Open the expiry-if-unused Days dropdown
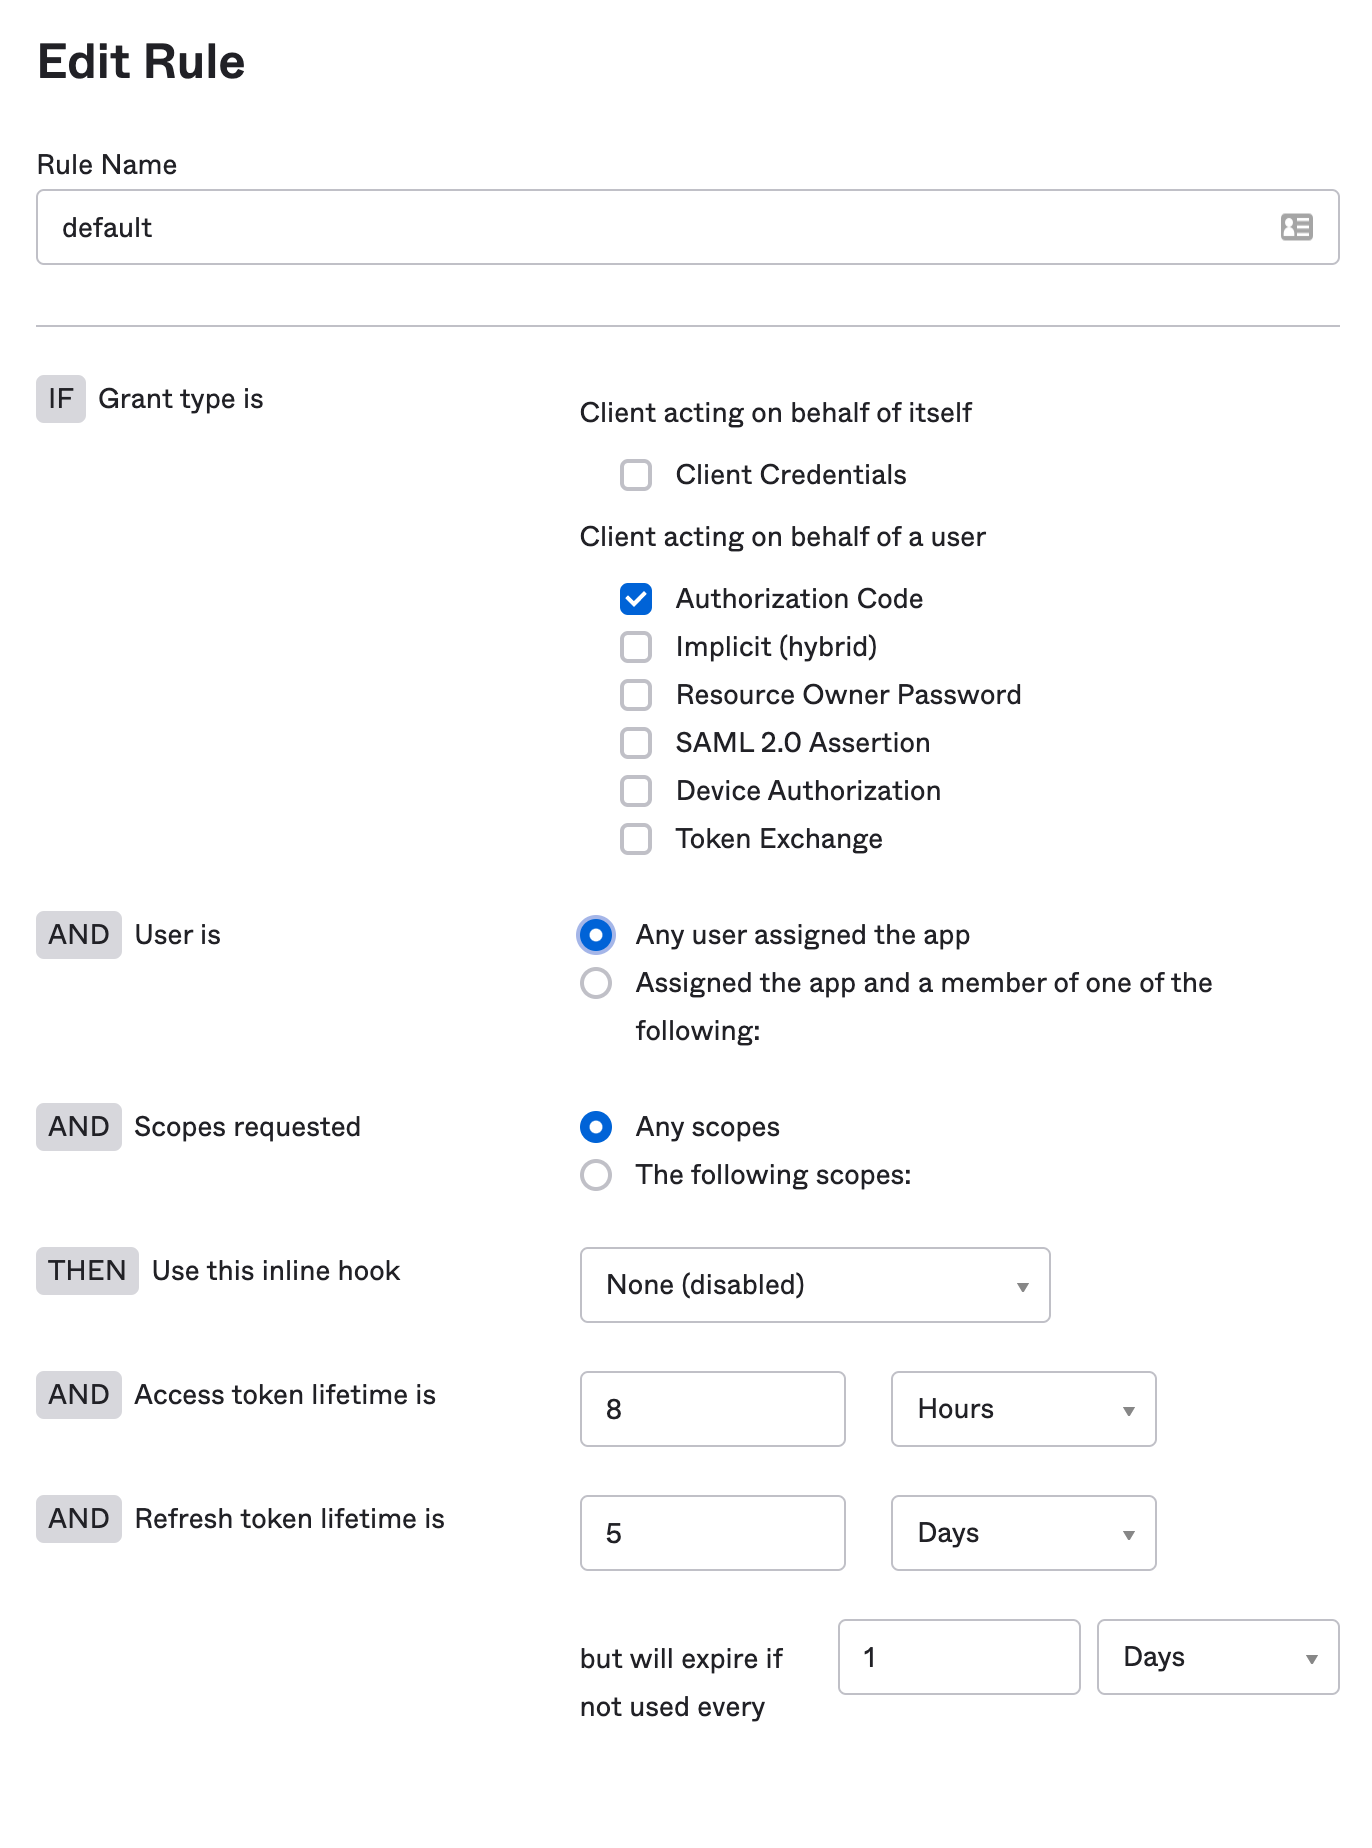Image resolution: width=1372 pixels, height=1848 pixels. [1217, 1657]
